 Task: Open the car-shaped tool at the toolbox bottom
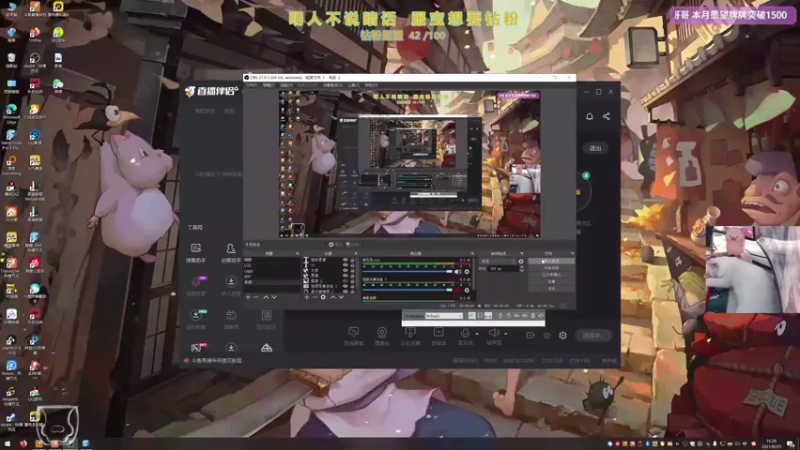266,348
